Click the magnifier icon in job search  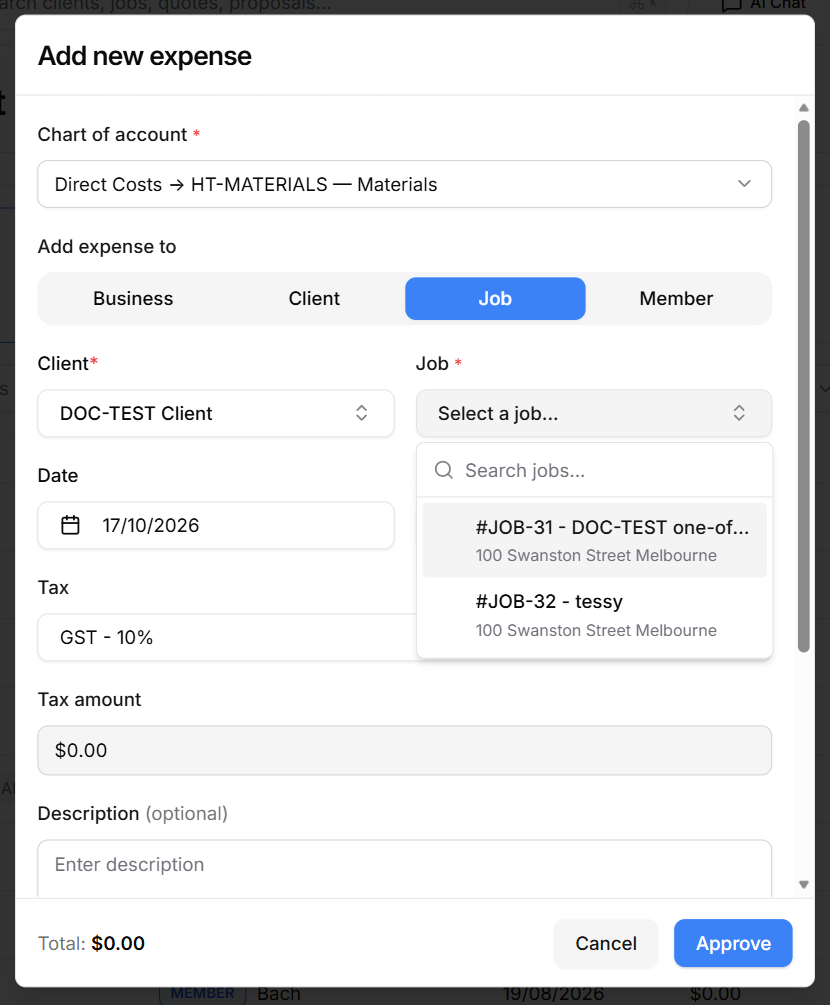pyautogui.click(x=444, y=470)
